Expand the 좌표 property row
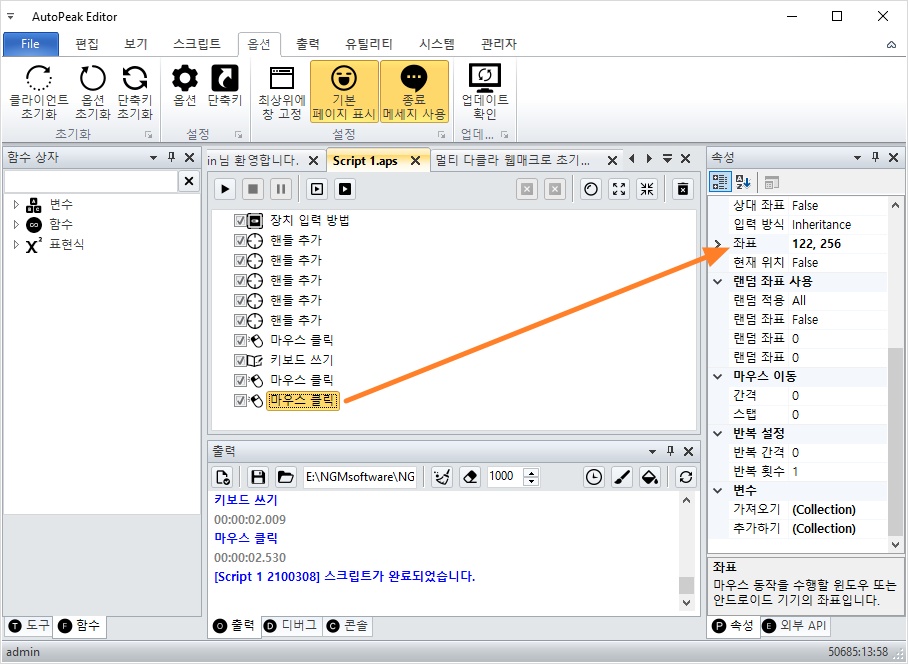908x664 pixels. [x=718, y=244]
